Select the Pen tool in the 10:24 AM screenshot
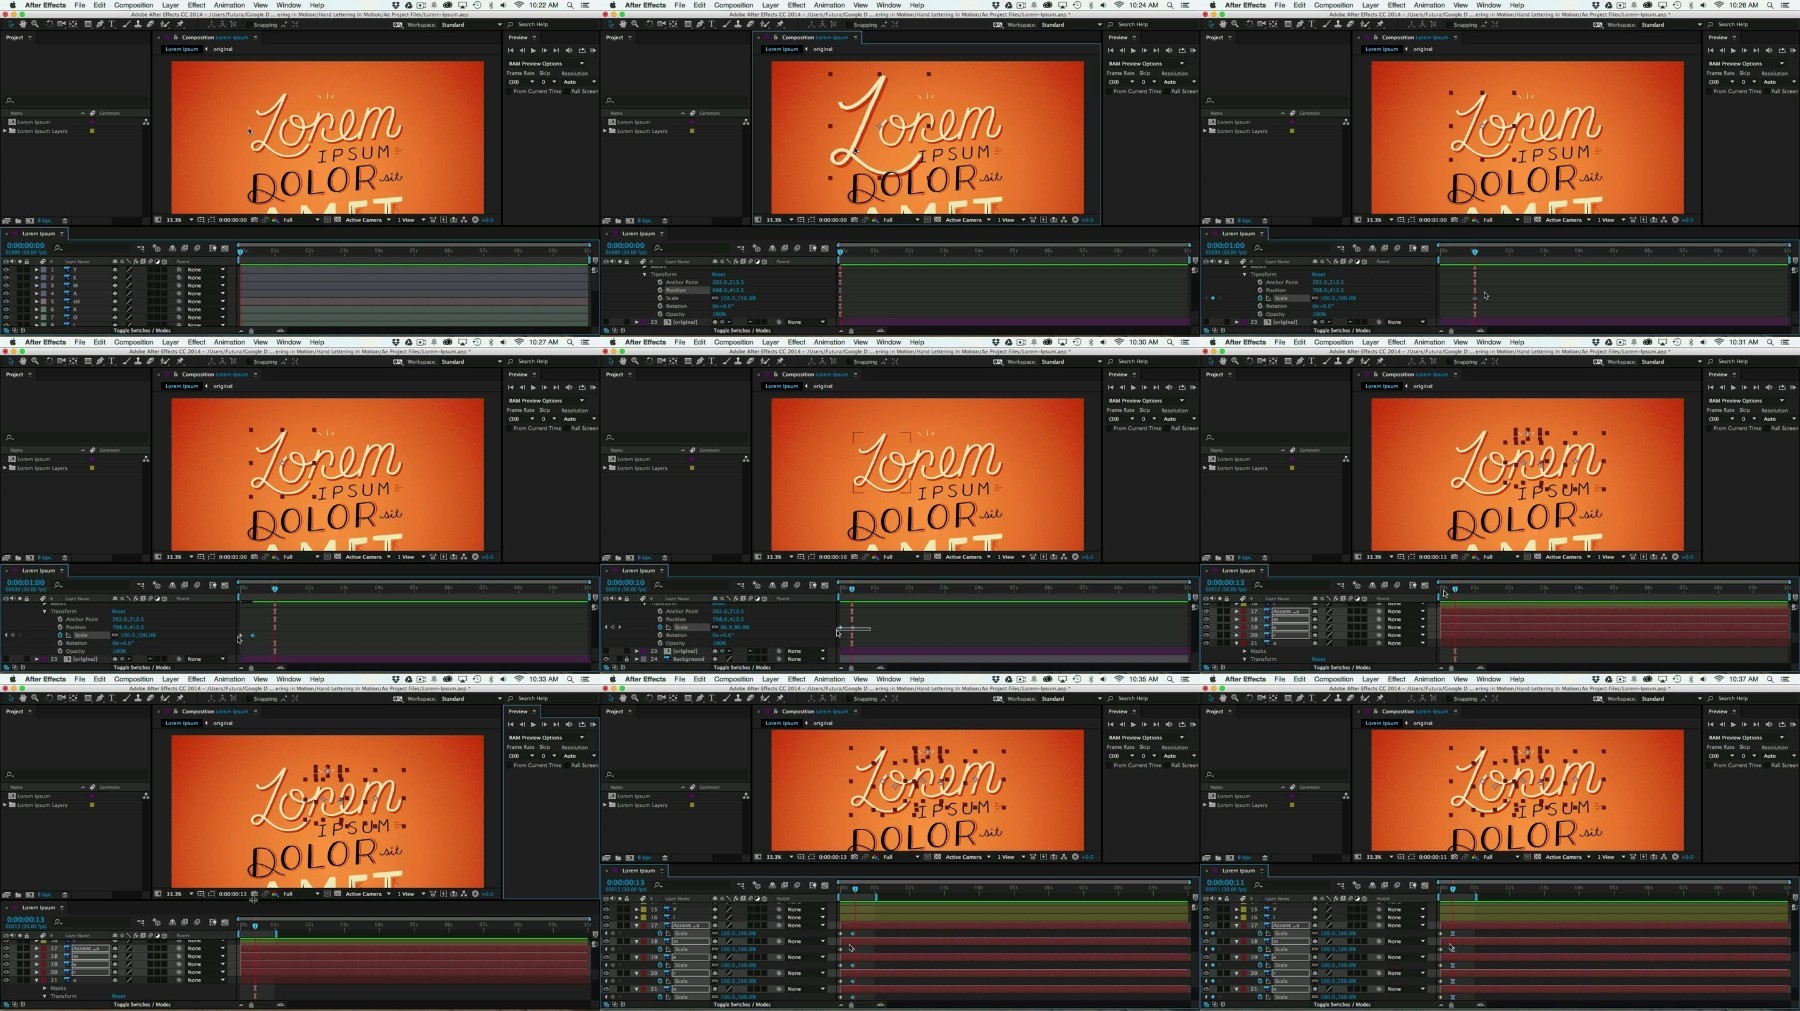Viewport: 1800px width, 1011px height. point(700,24)
